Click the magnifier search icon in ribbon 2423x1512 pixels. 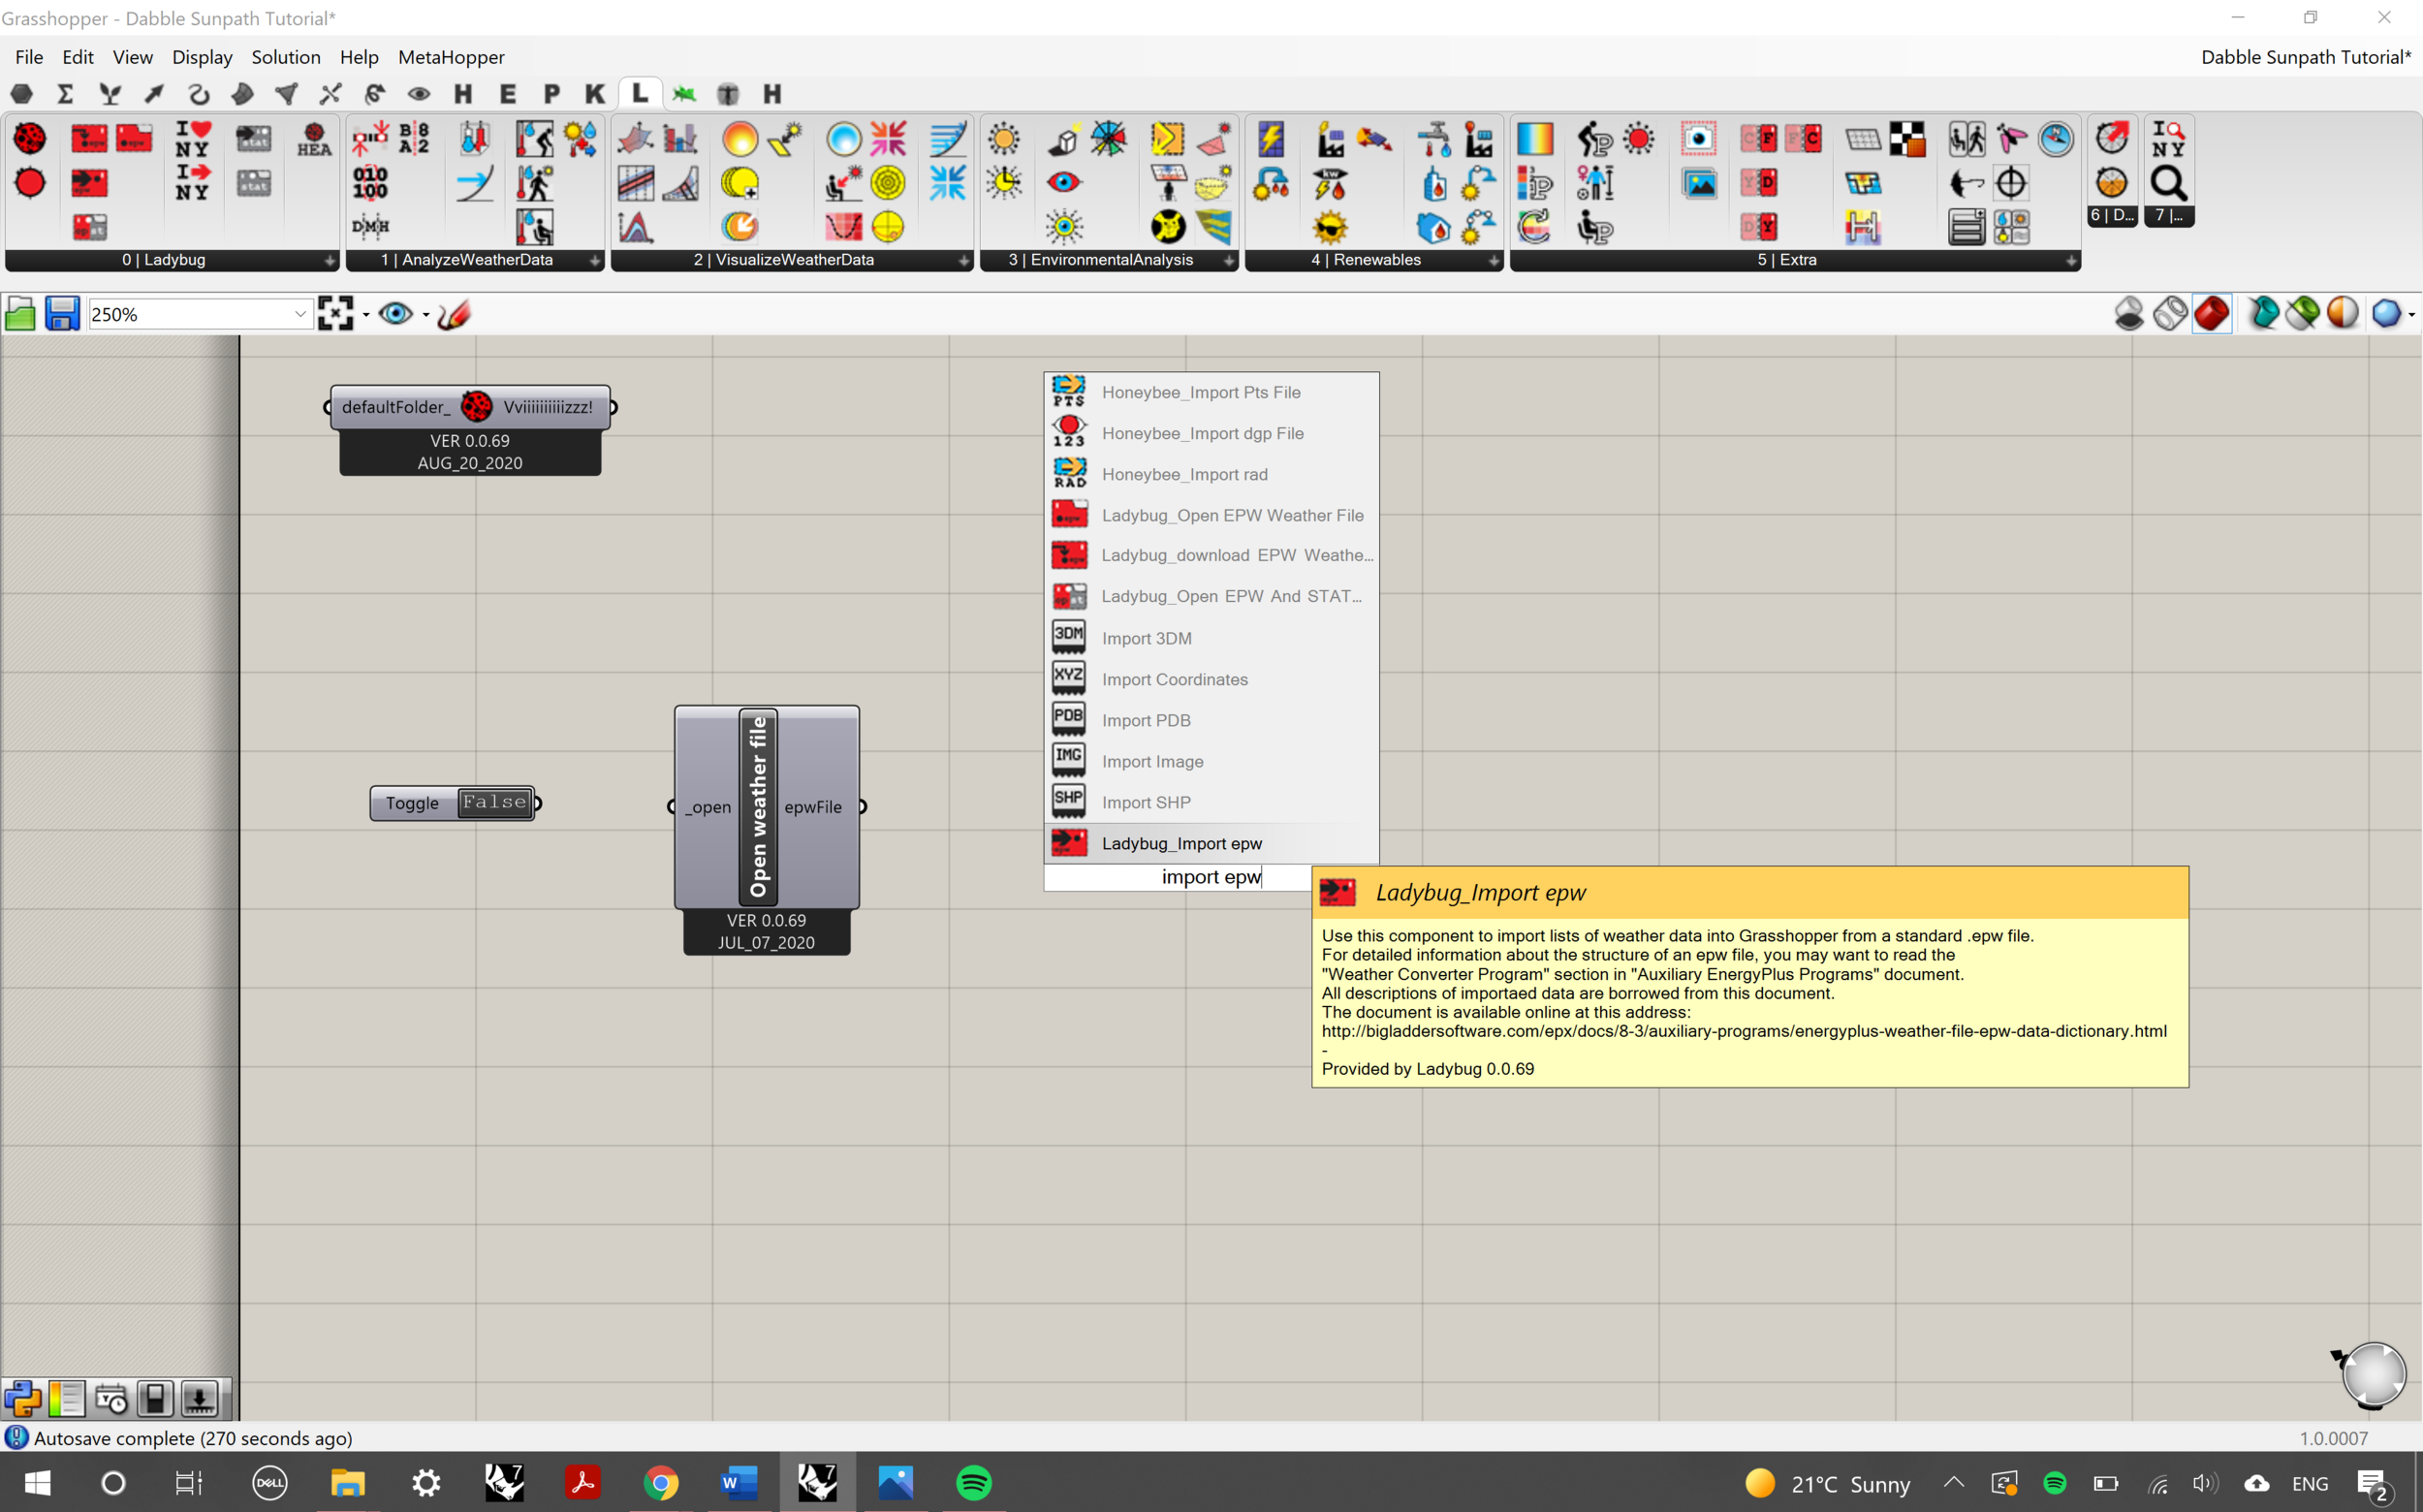pyautogui.click(x=2168, y=183)
